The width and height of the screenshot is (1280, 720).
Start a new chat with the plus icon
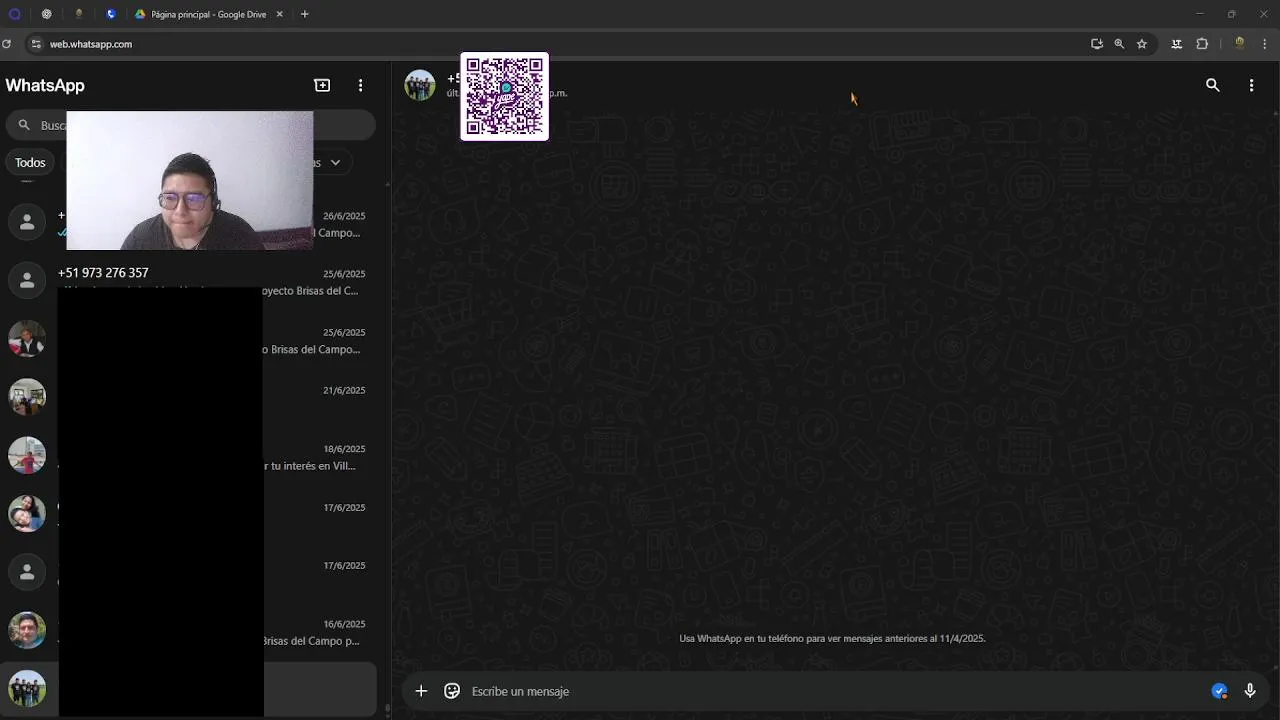pos(322,85)
